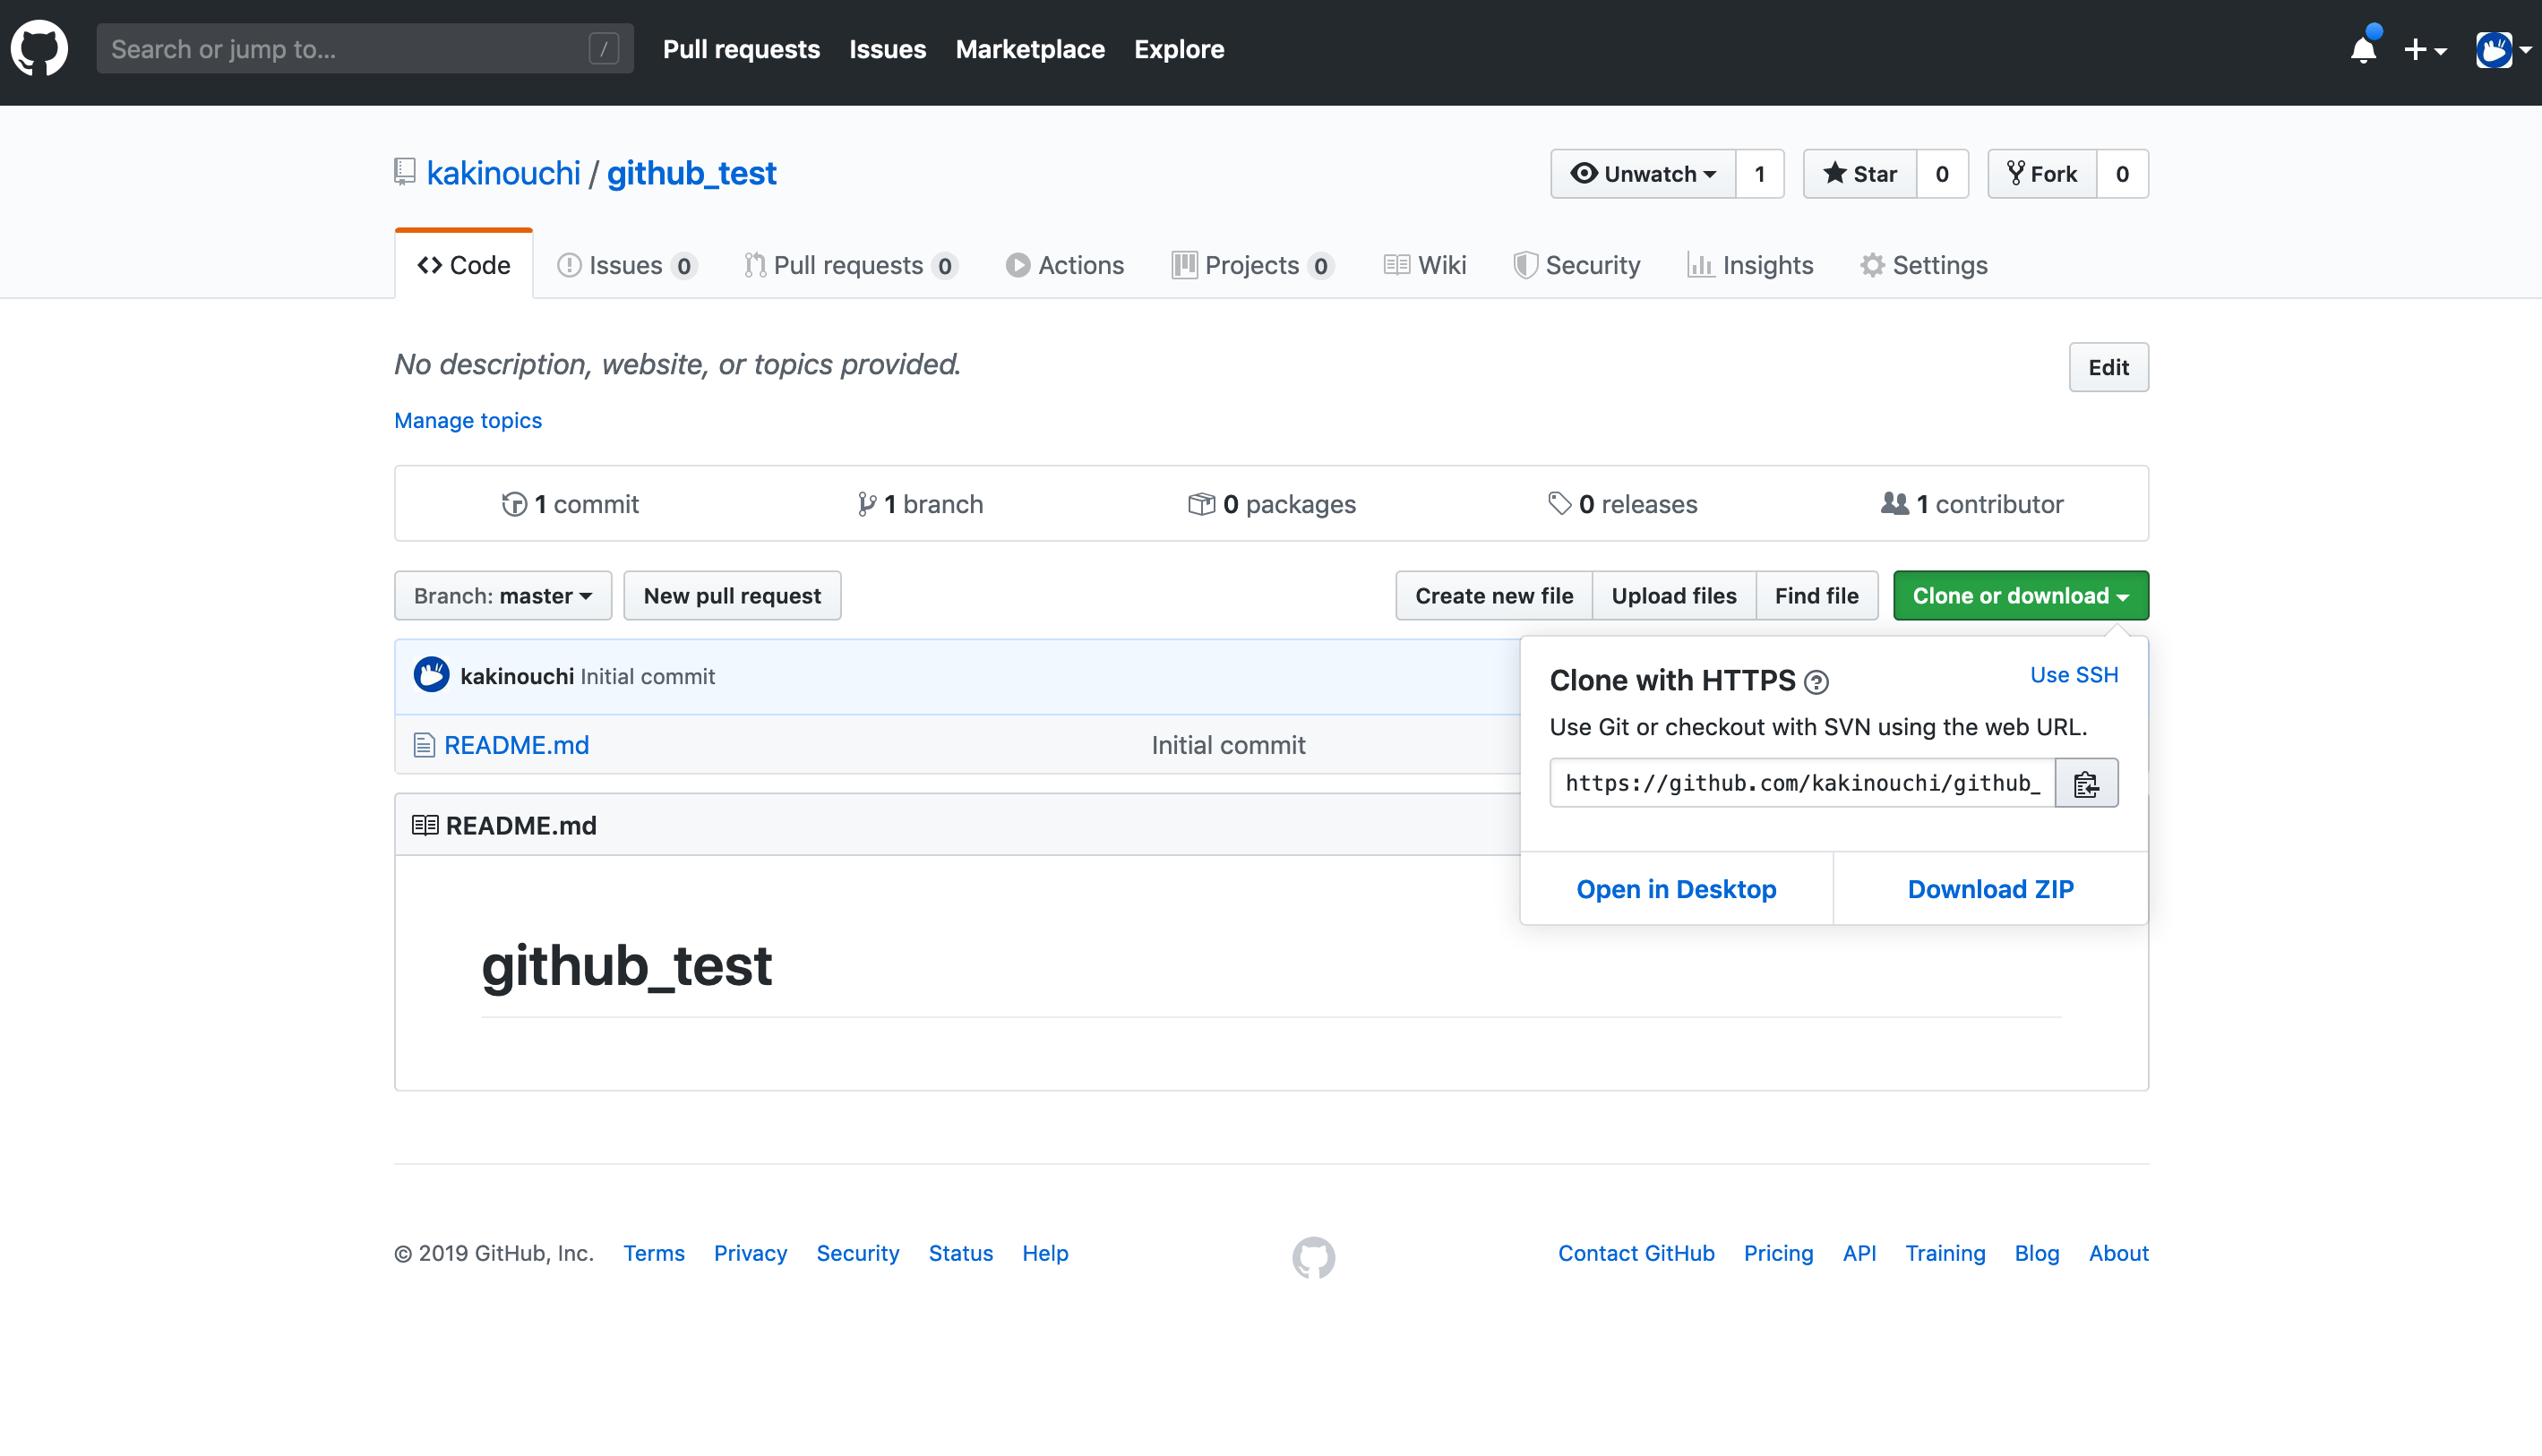Click the Watch/Unwatch eye icon
Viewport: 2542px width, 1456px height.
[x=1584, y=173]
